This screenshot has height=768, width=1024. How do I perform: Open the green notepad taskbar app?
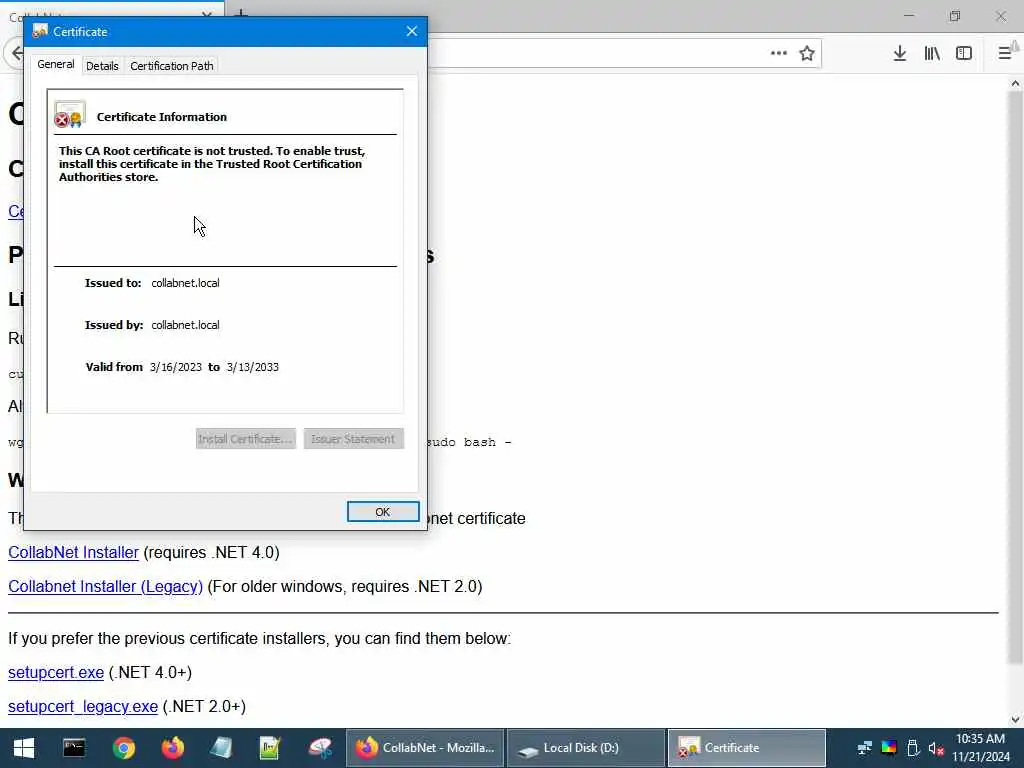(270, 748)
